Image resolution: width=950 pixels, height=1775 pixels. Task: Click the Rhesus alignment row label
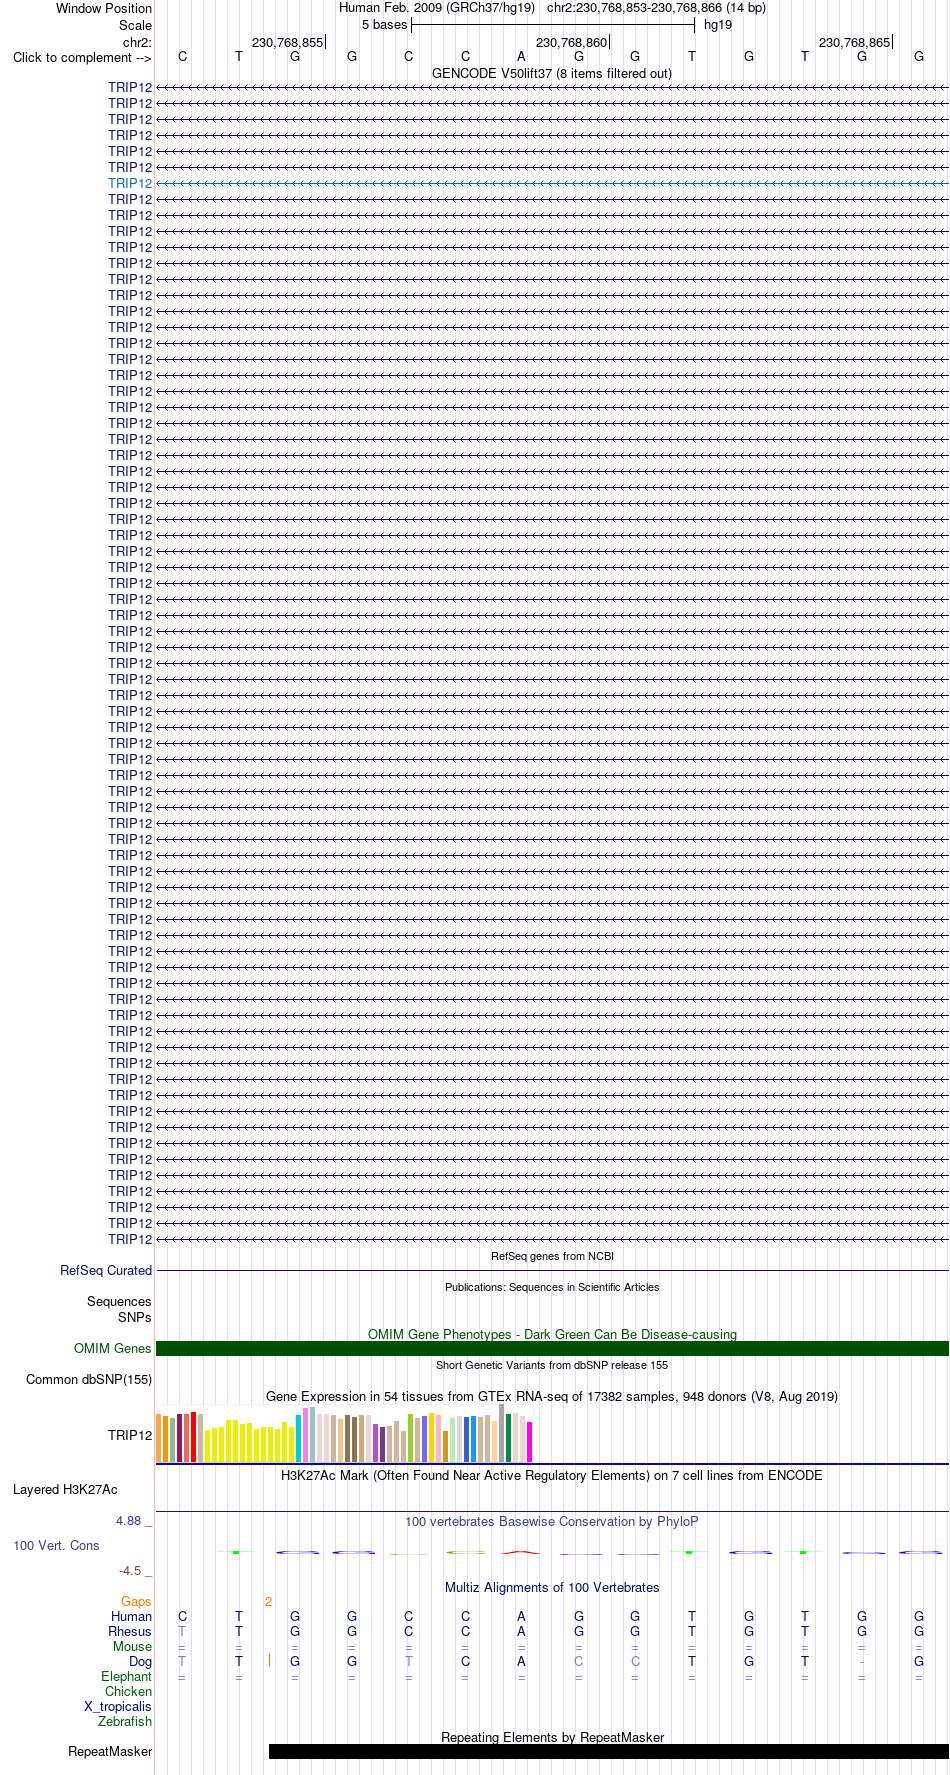click(x=130, y=1632)
